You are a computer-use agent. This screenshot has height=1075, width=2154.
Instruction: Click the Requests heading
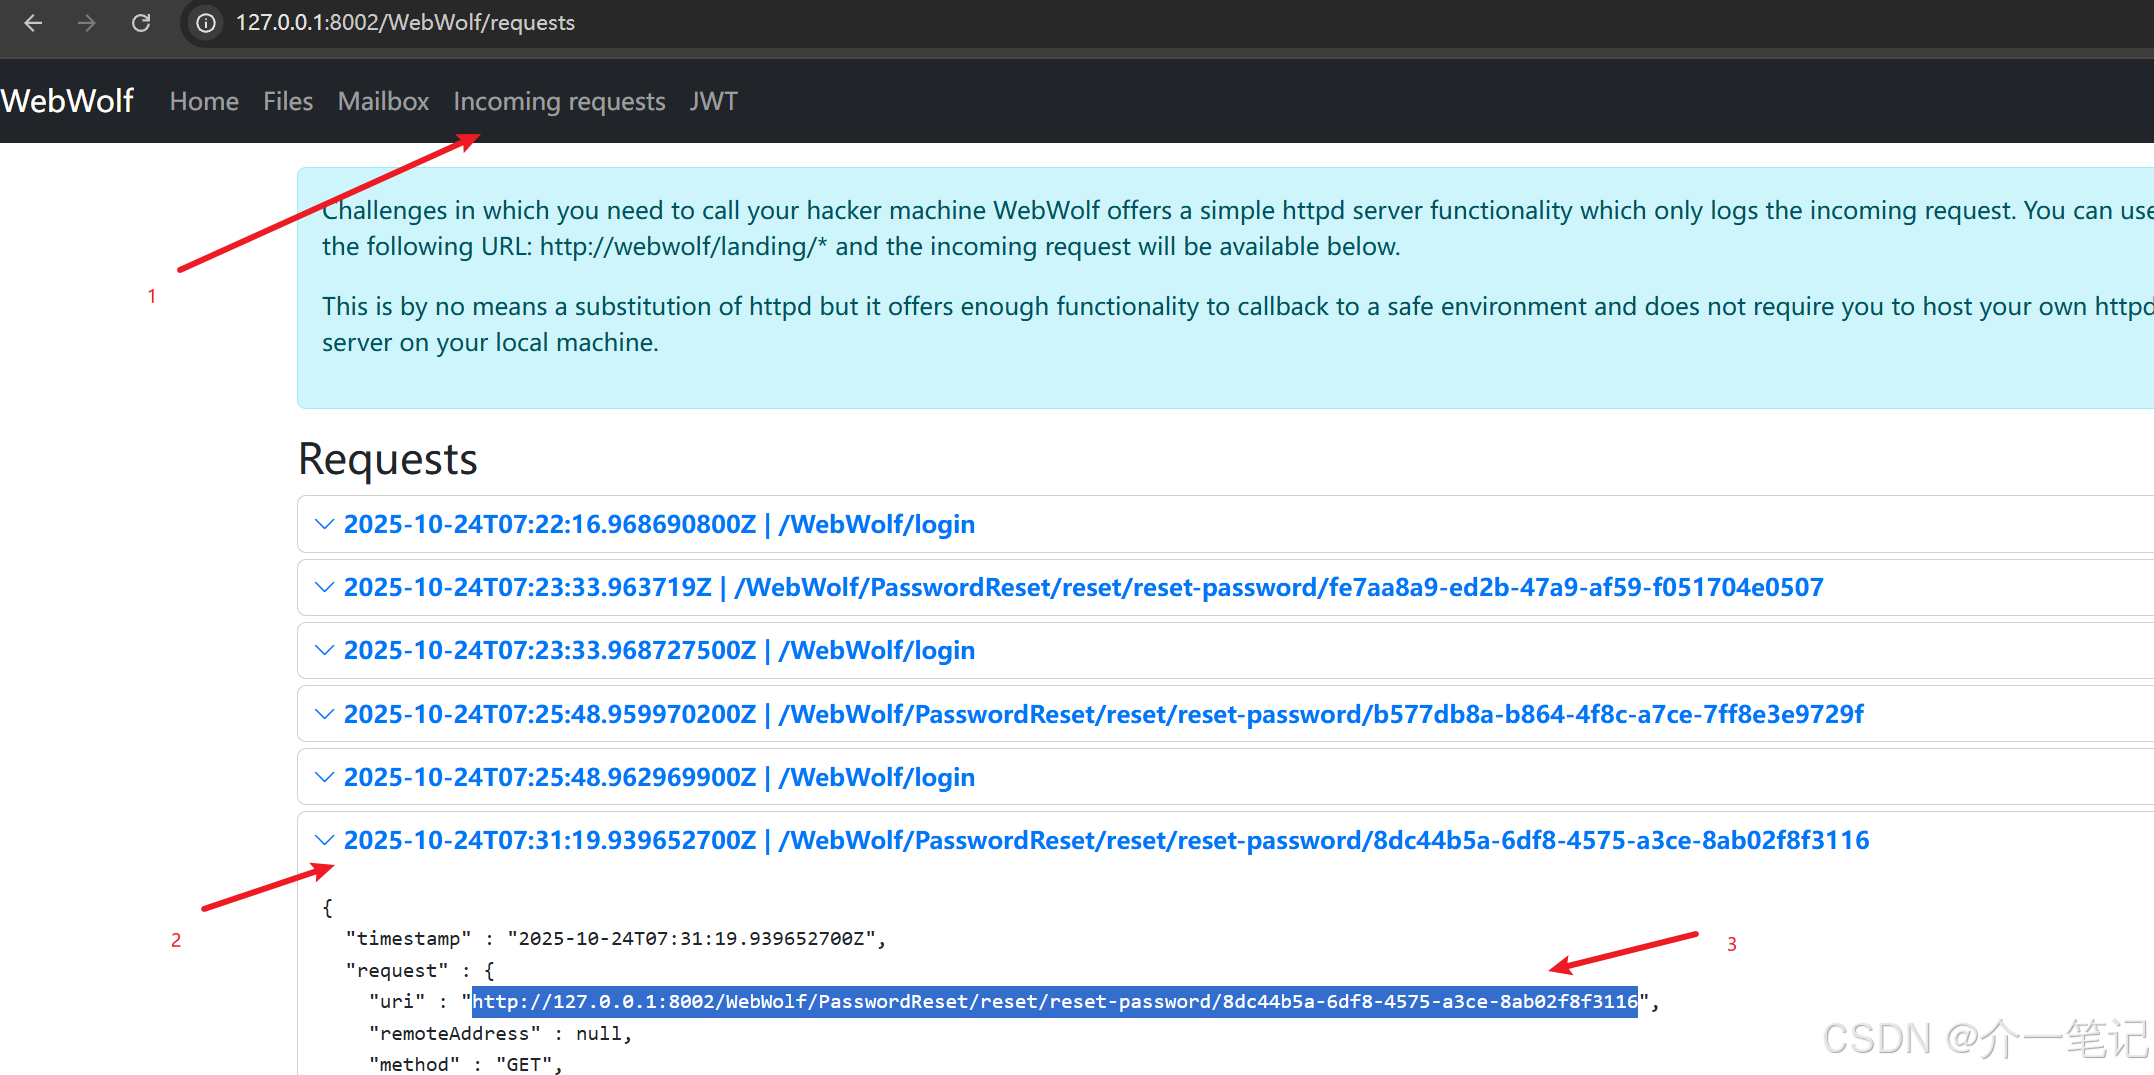388,459
